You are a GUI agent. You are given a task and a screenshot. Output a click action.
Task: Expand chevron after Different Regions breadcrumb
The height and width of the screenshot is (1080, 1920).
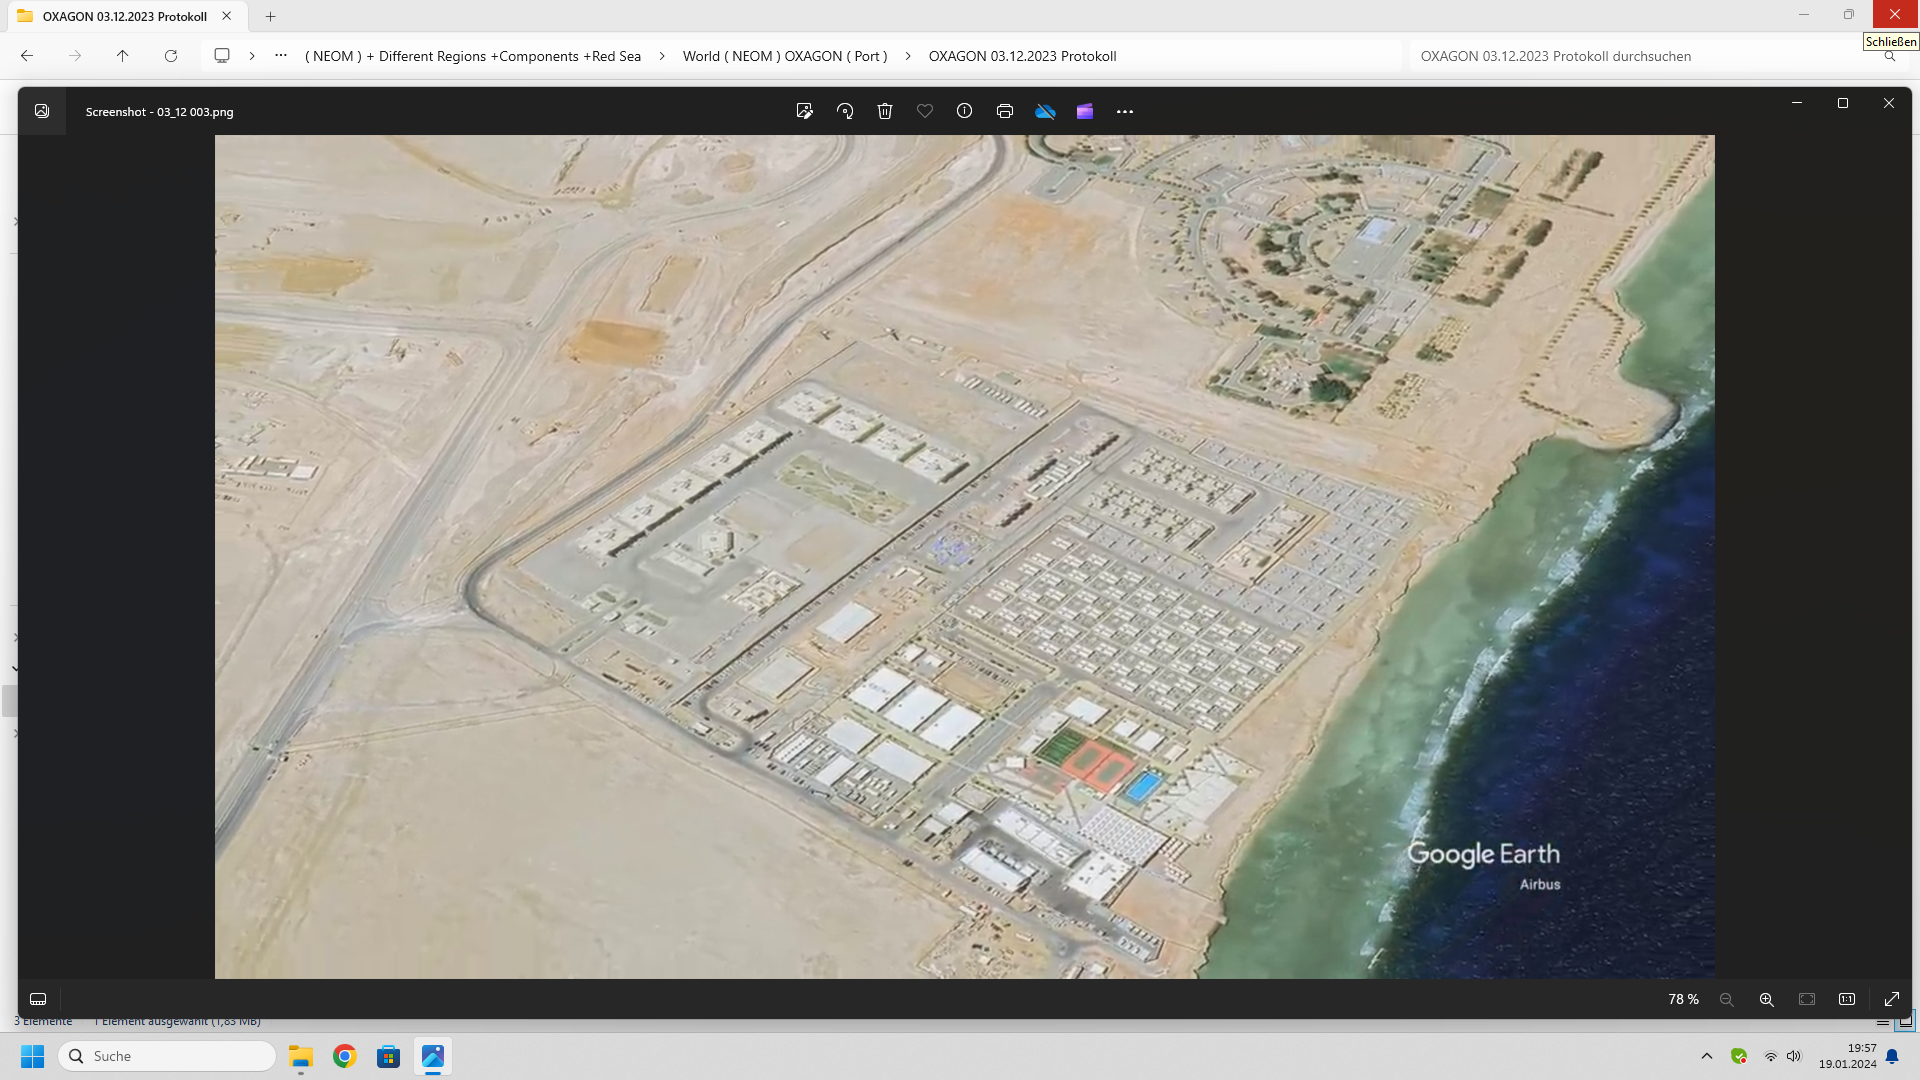pyautogui.click(x=662, y=56)
